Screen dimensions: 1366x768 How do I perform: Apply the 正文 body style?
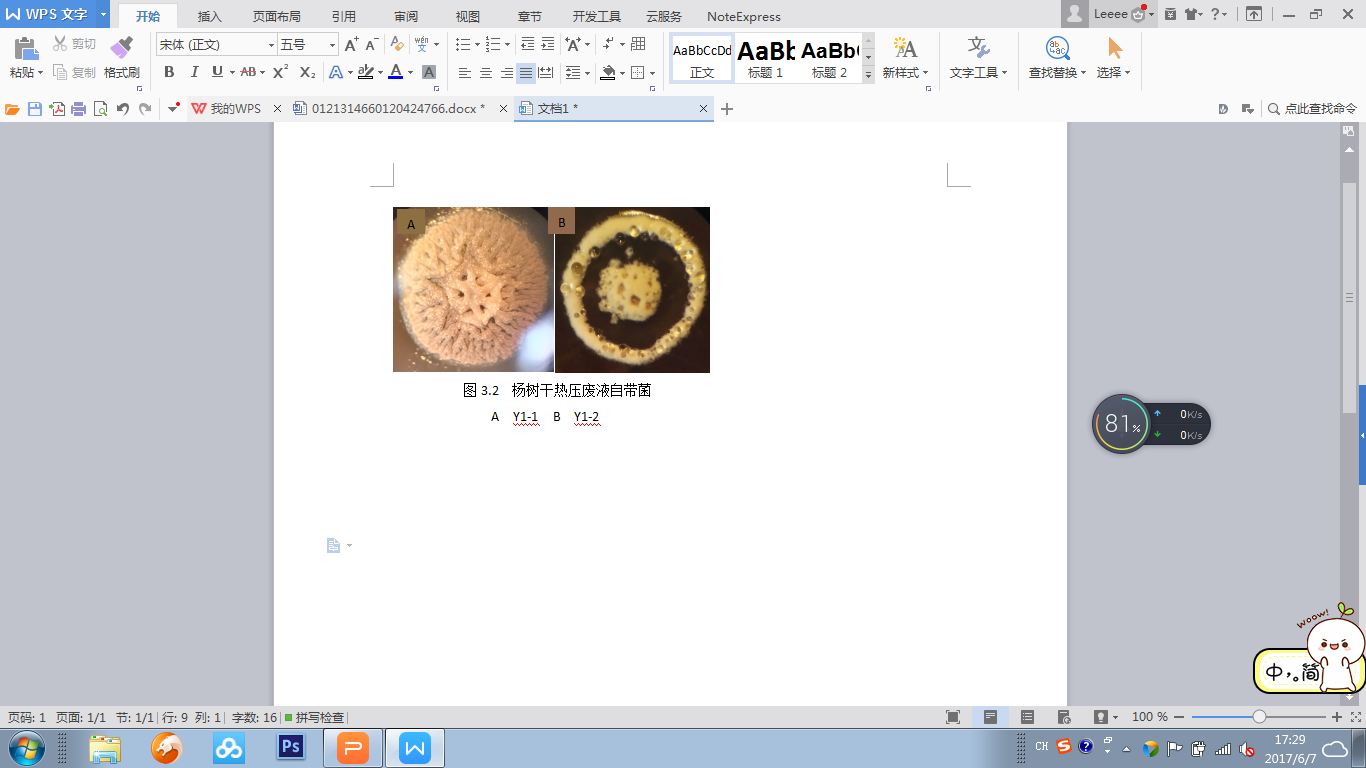pyautogui.click(x=702, y=58)
